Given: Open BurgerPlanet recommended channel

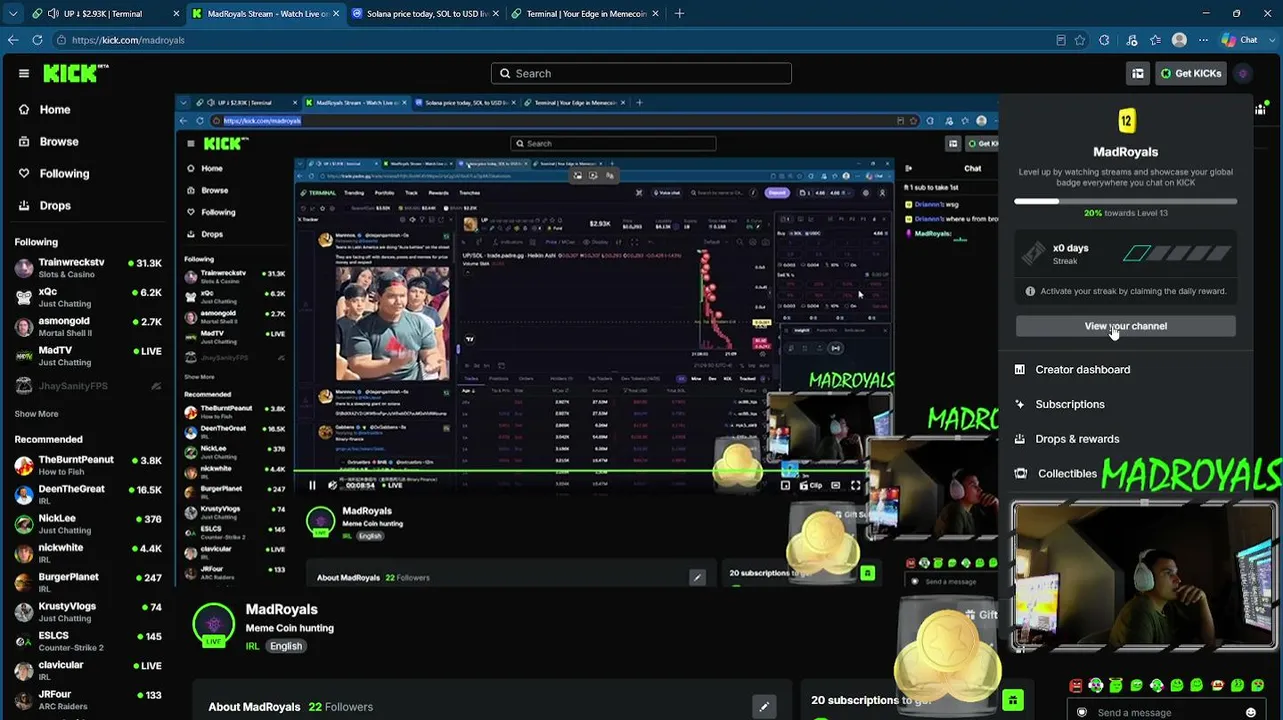Looking at the screenshot, I should point(88,582).
